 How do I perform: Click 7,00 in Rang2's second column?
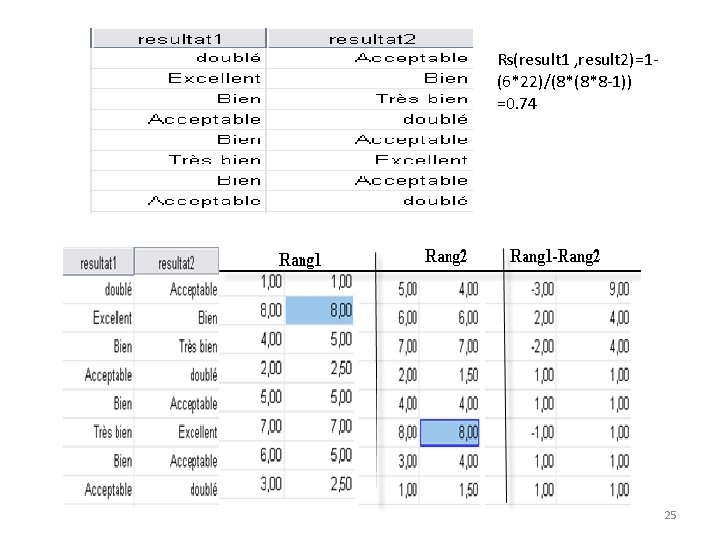click(468, 346)
